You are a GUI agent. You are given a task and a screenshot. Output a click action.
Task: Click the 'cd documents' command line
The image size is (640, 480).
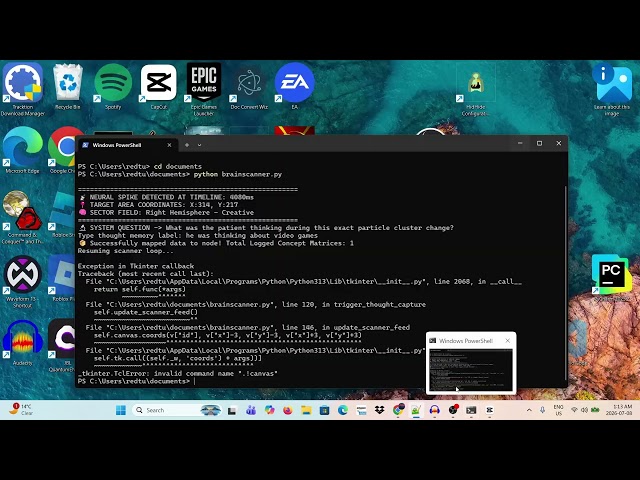(x=140, y=167)
